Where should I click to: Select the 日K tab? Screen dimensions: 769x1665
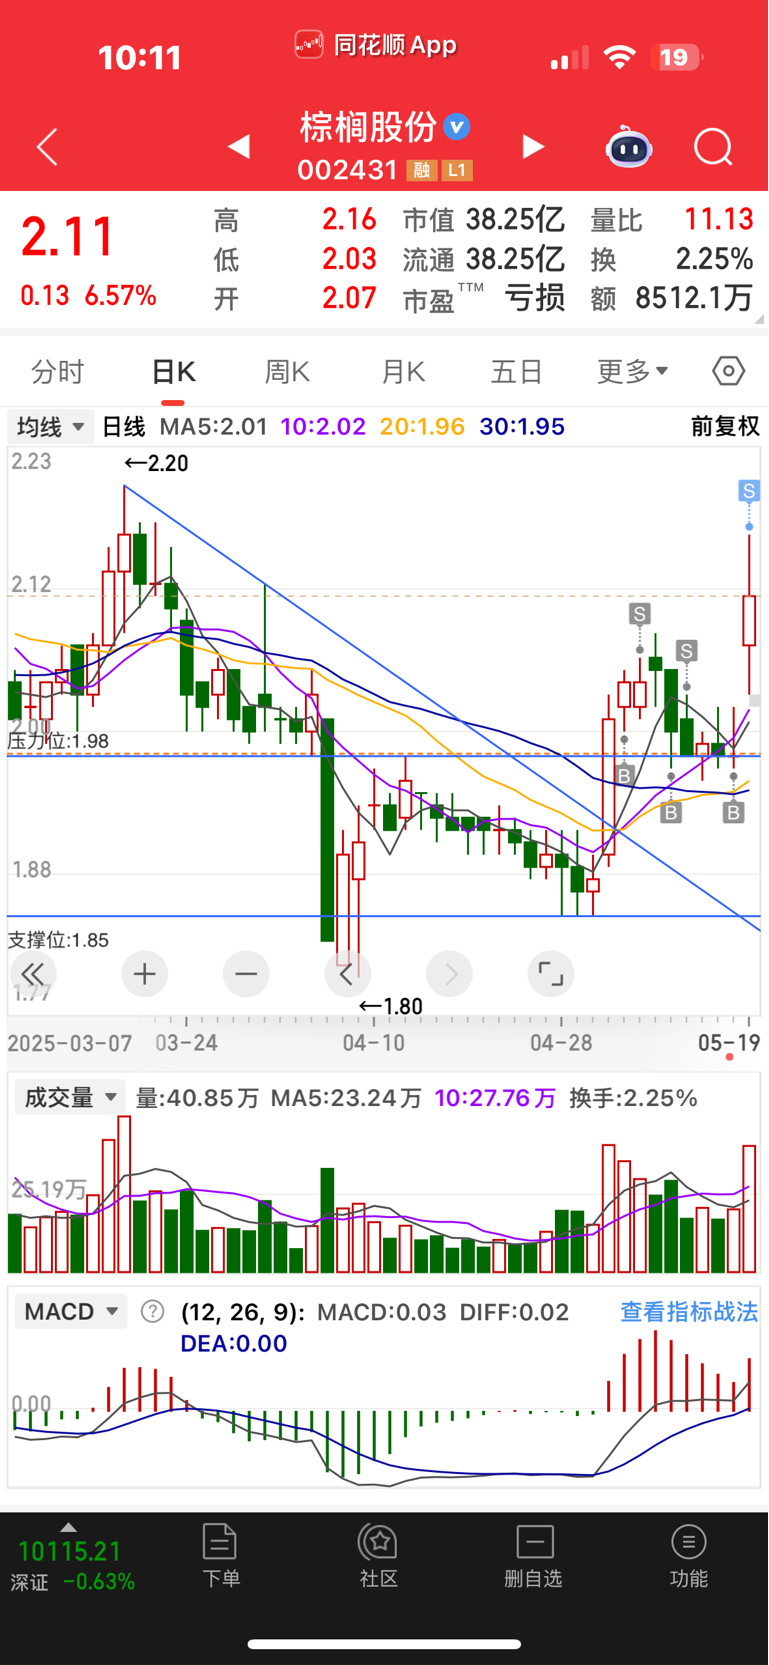(x=173, y=372)
